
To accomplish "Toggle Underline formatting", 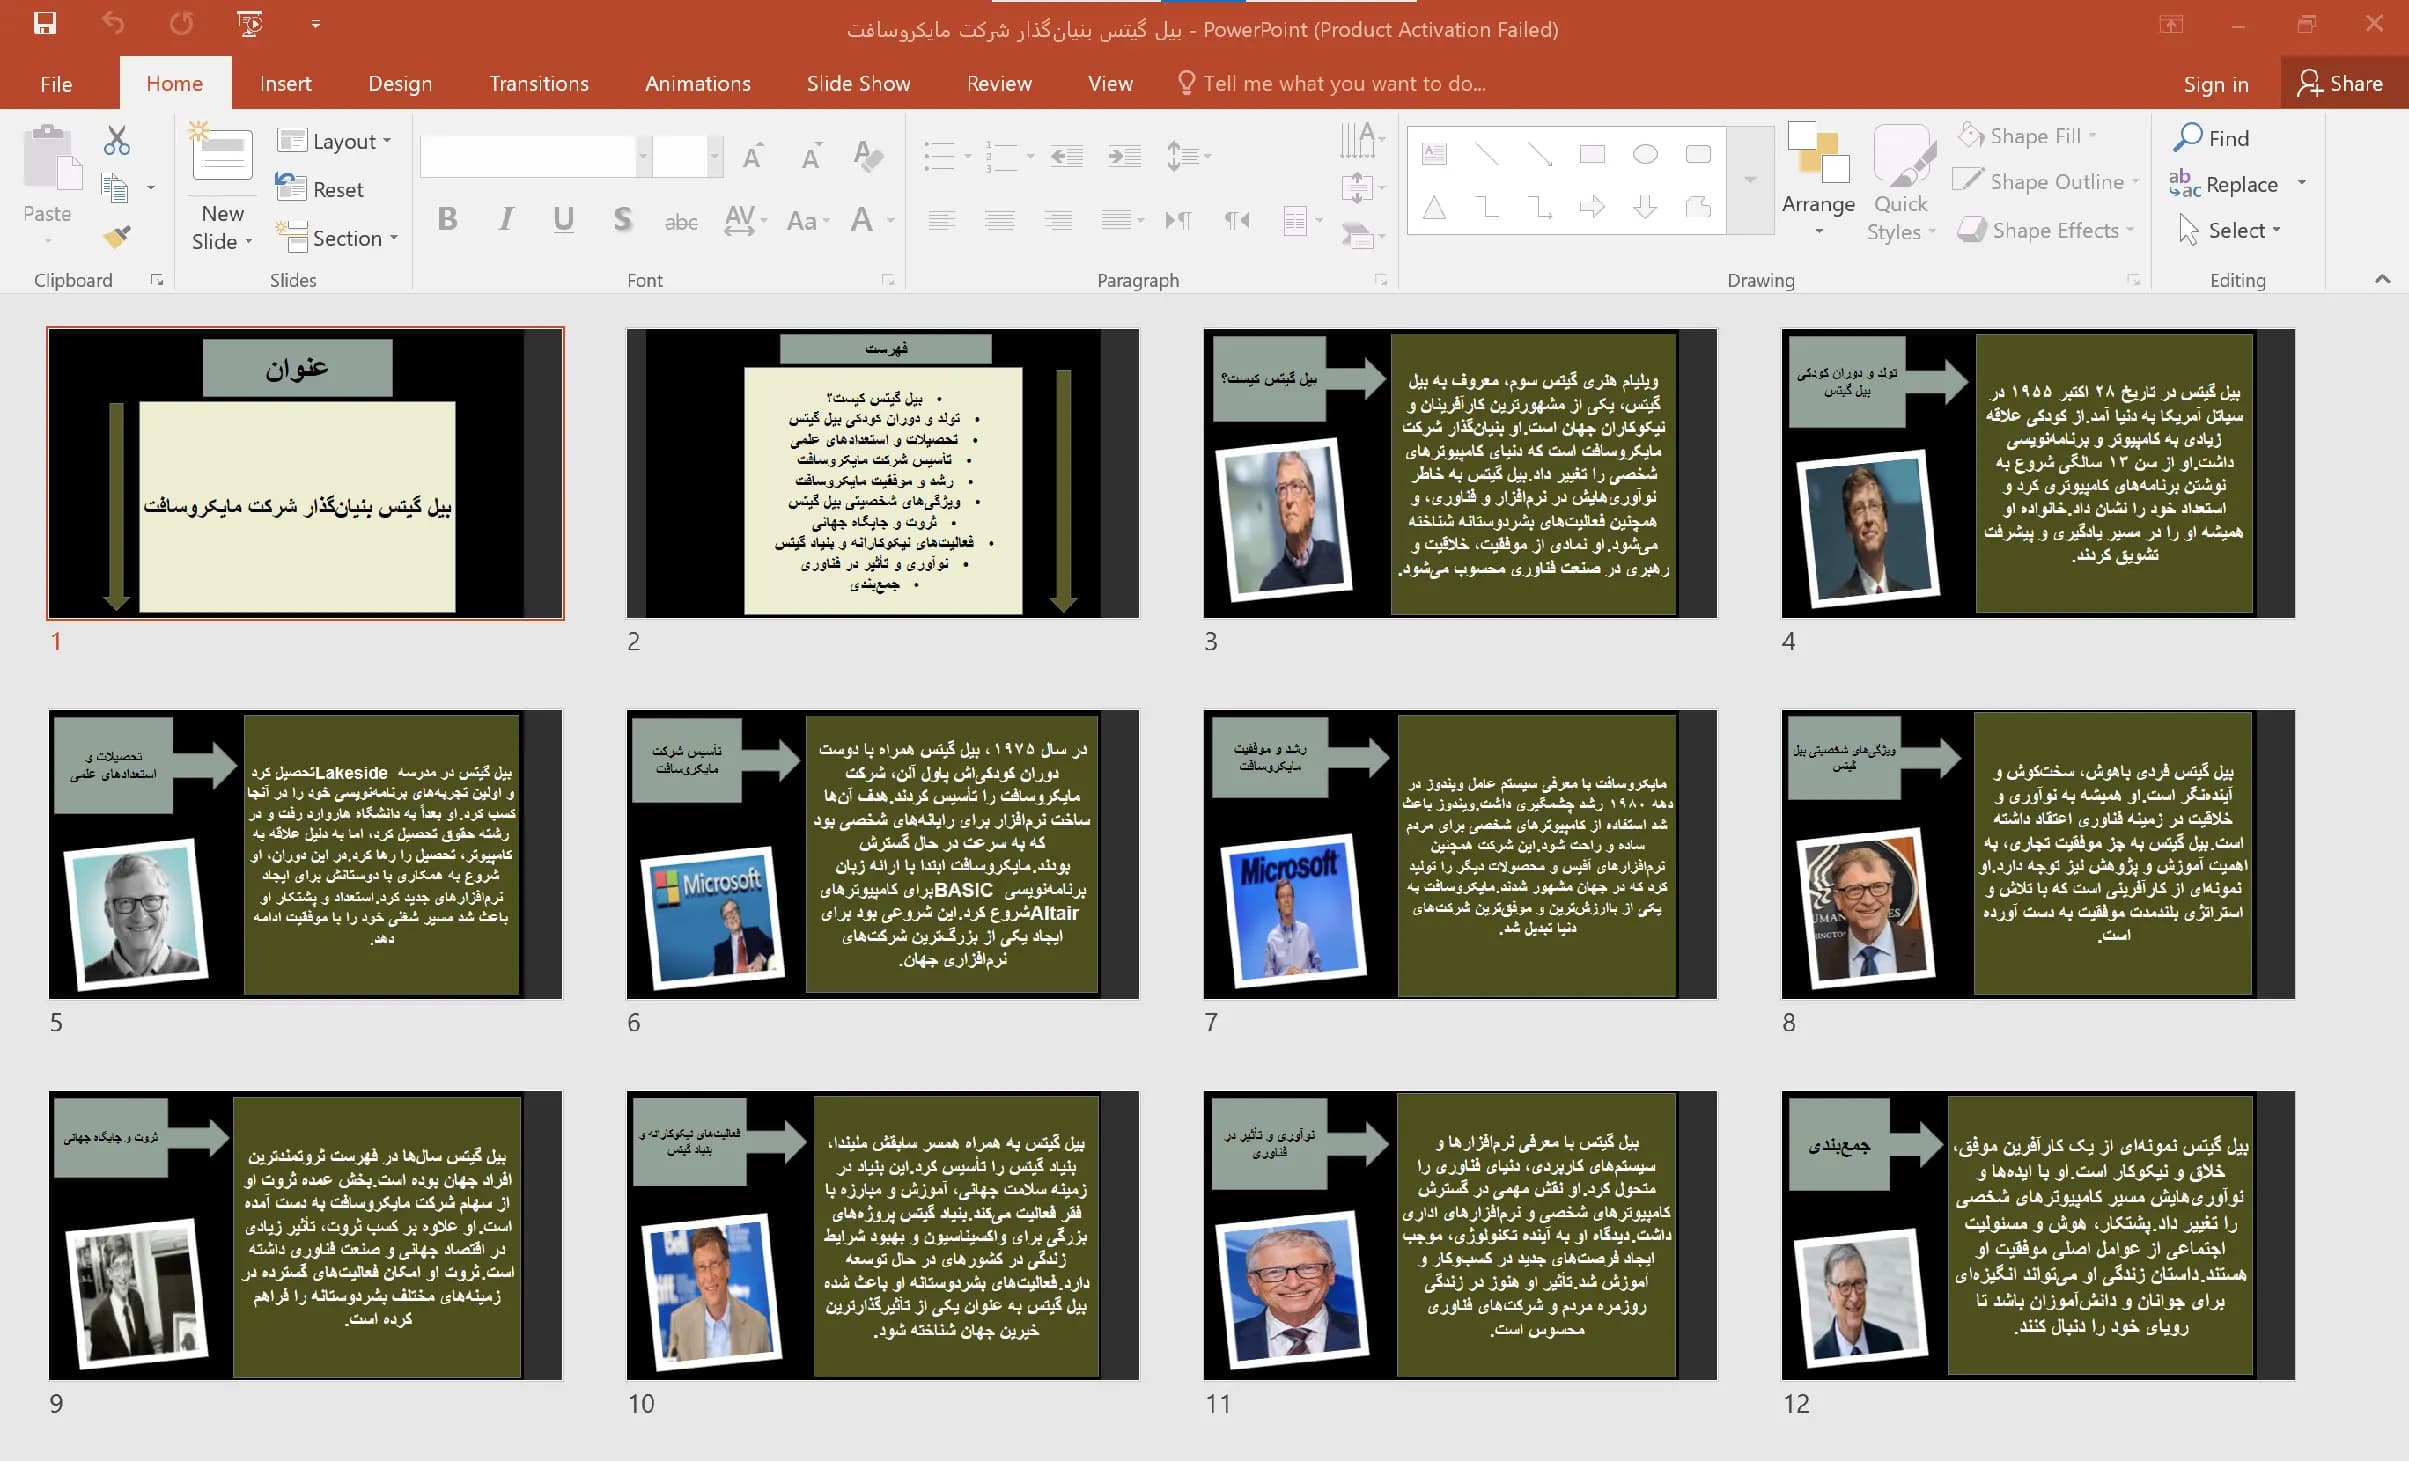I will 563,219.
